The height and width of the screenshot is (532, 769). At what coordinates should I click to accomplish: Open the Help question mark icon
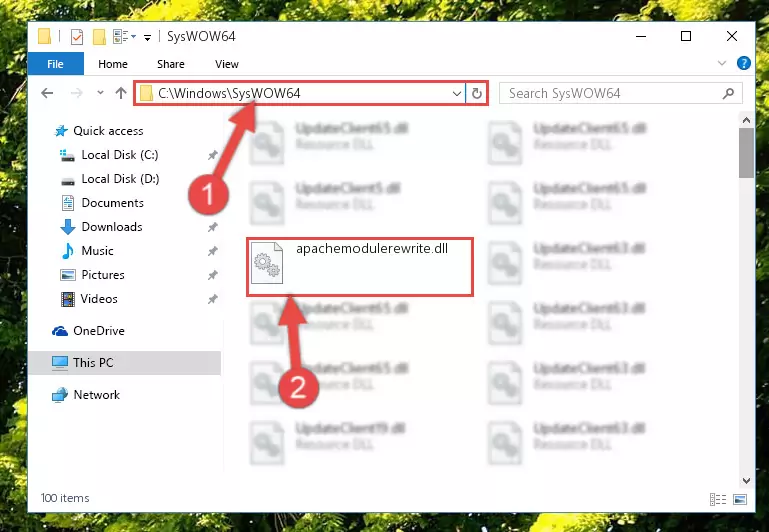(743, 63)
